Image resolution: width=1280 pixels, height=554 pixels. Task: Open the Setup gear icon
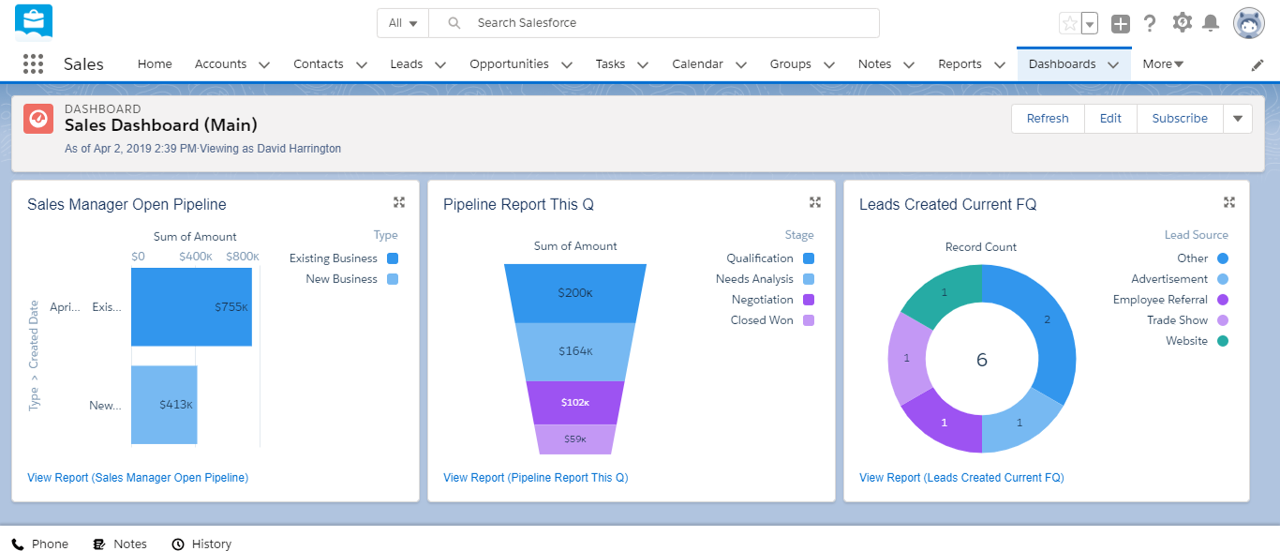[1182, 22]
